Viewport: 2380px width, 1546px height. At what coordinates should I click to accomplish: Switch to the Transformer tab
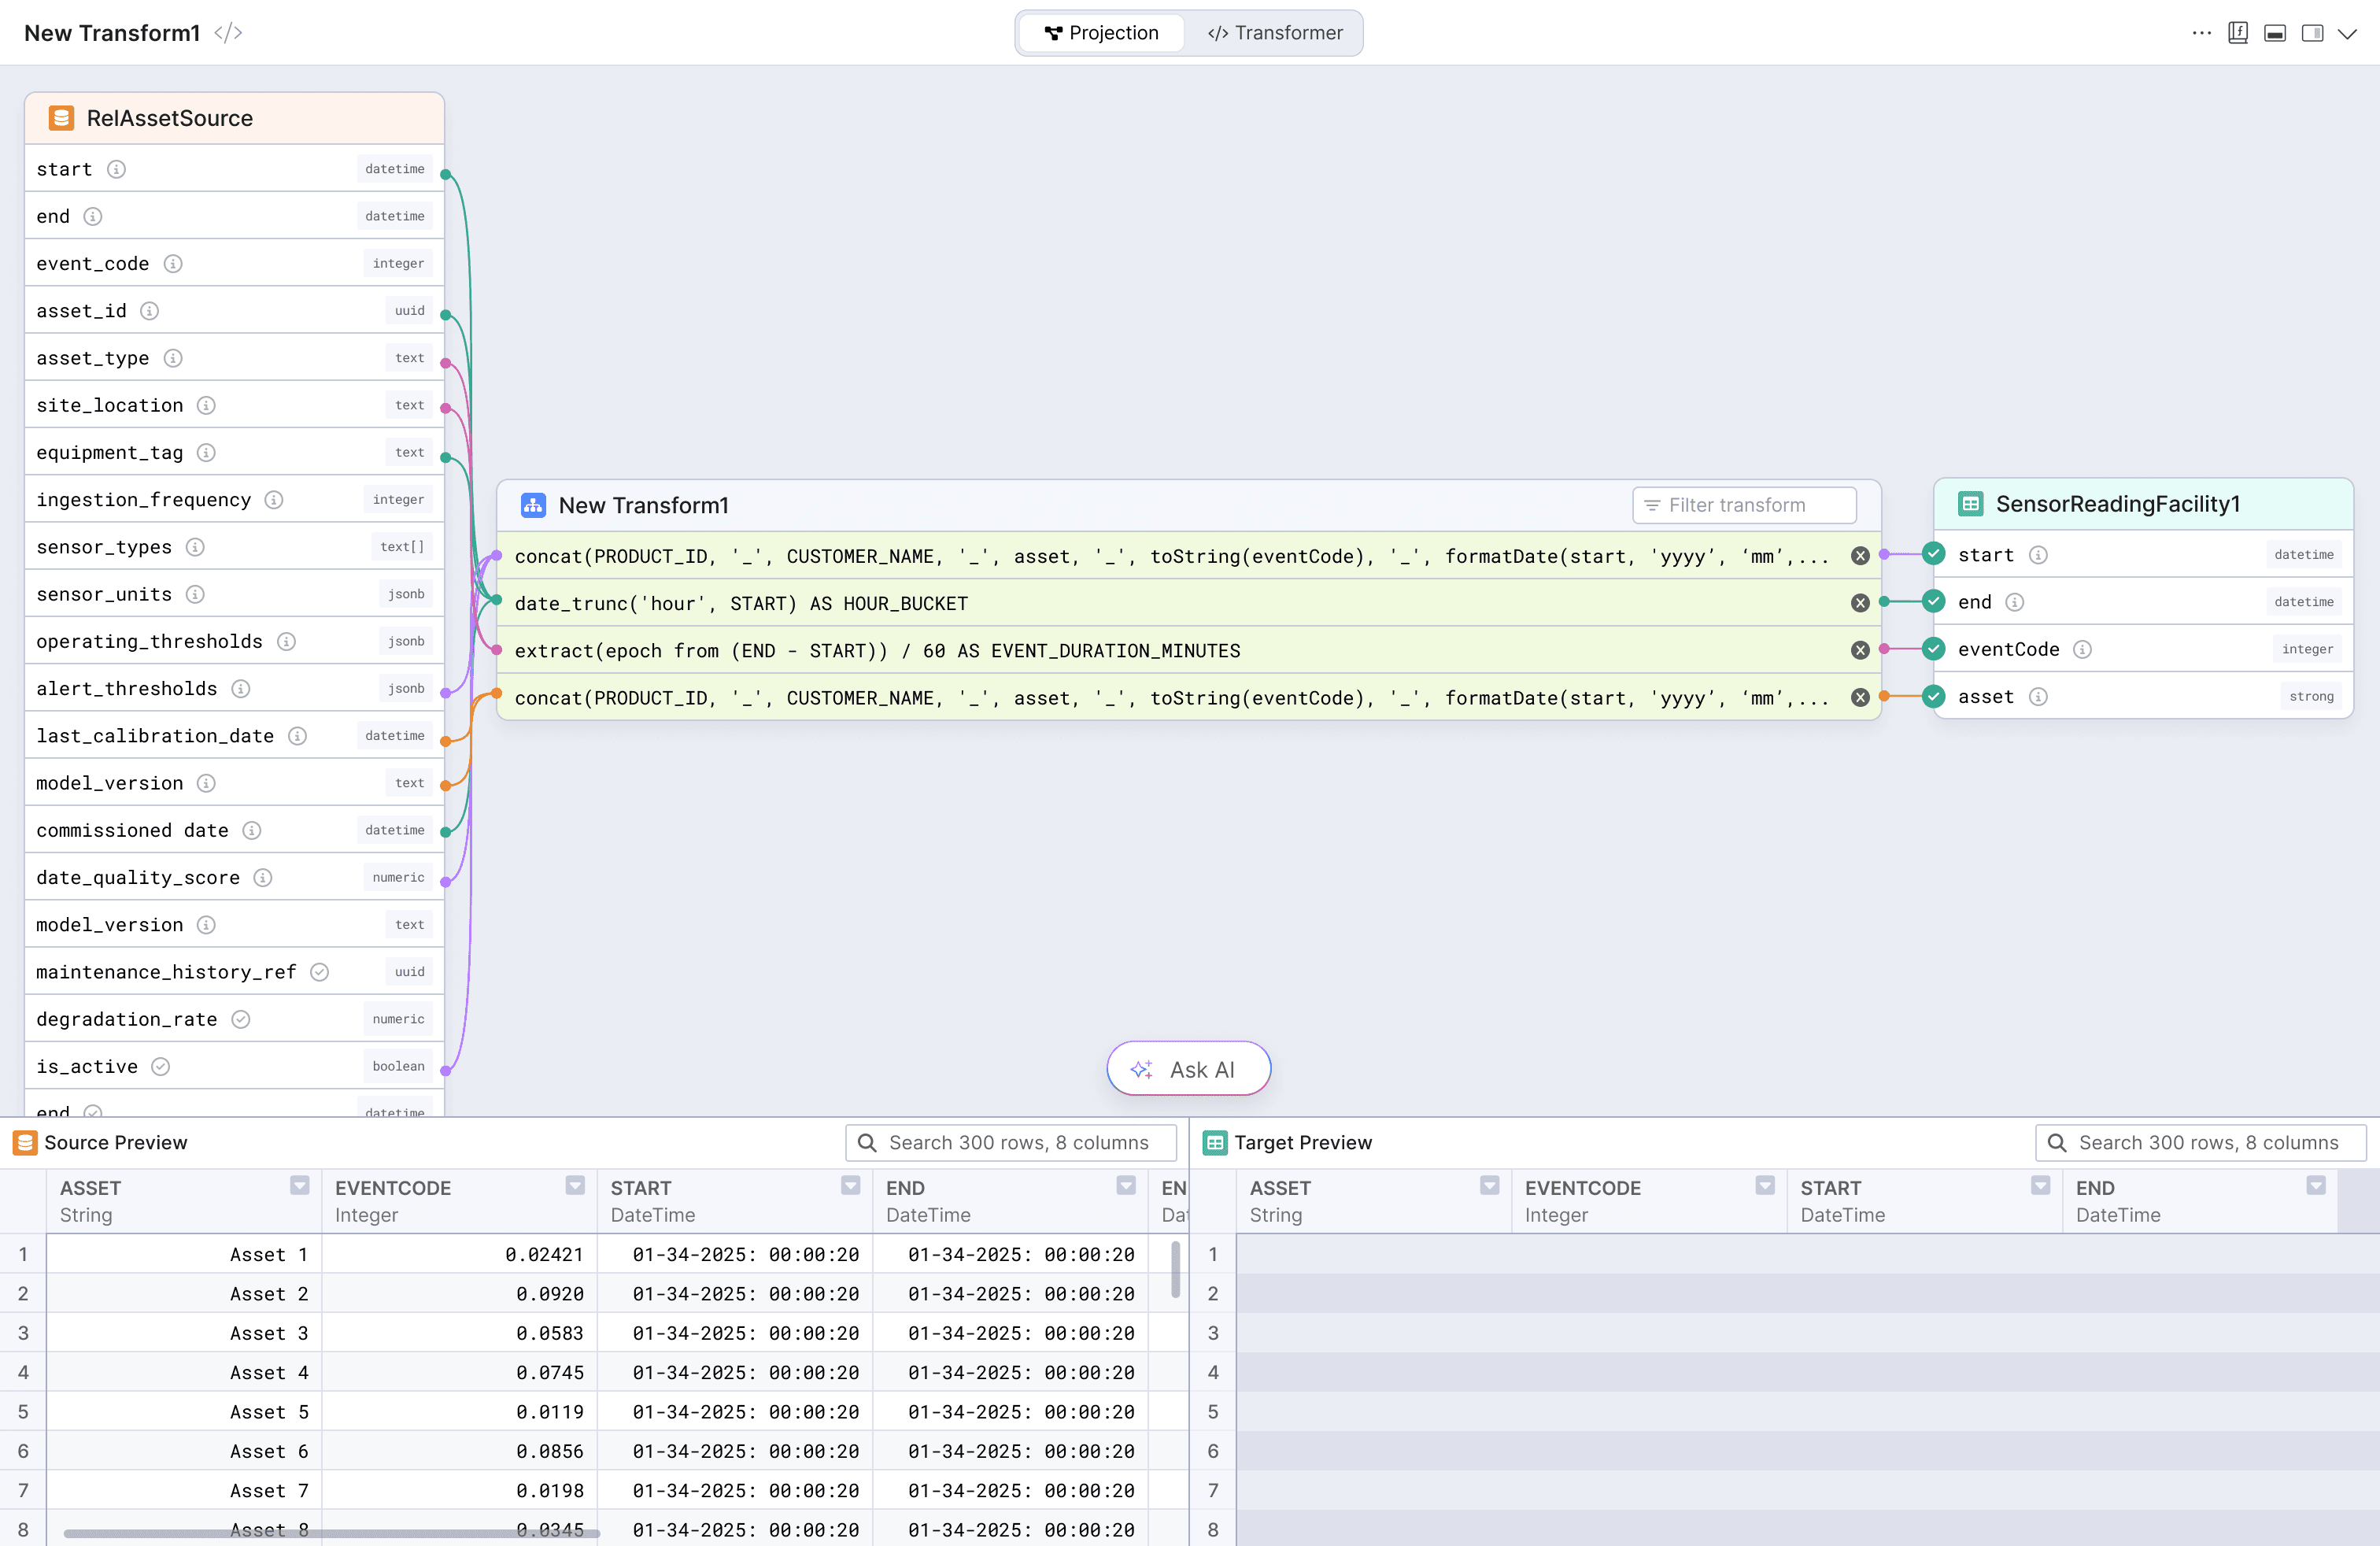pos(1274,33)
